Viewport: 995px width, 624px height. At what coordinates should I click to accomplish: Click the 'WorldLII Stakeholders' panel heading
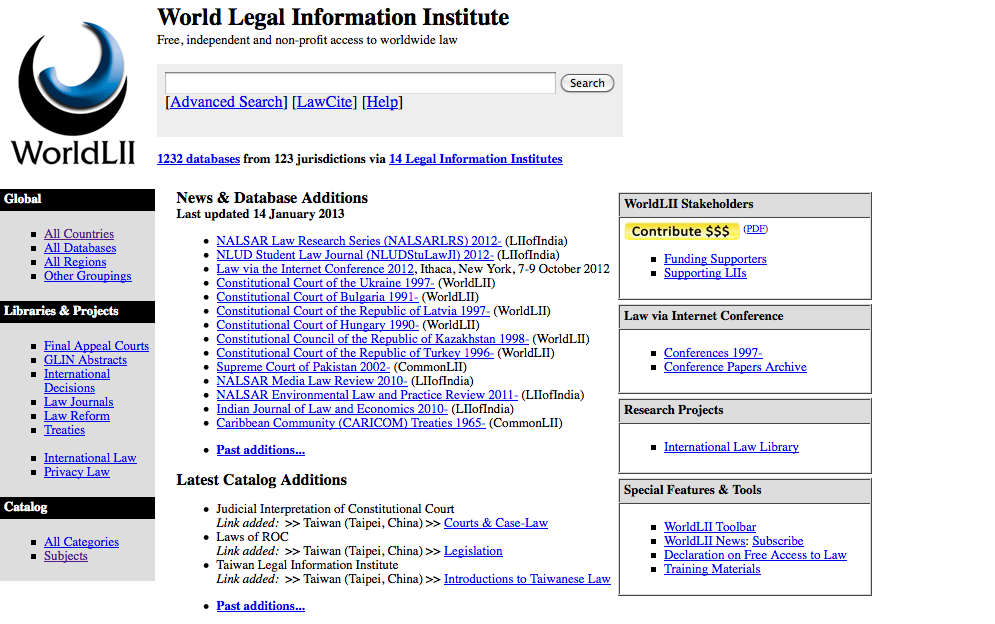point(689,204)
